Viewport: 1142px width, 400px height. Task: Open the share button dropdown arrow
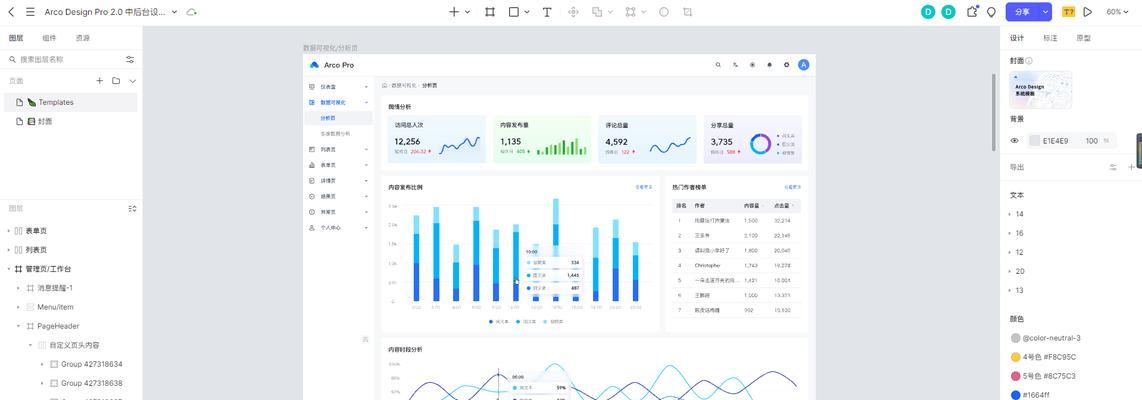[x=1046, y=12]
